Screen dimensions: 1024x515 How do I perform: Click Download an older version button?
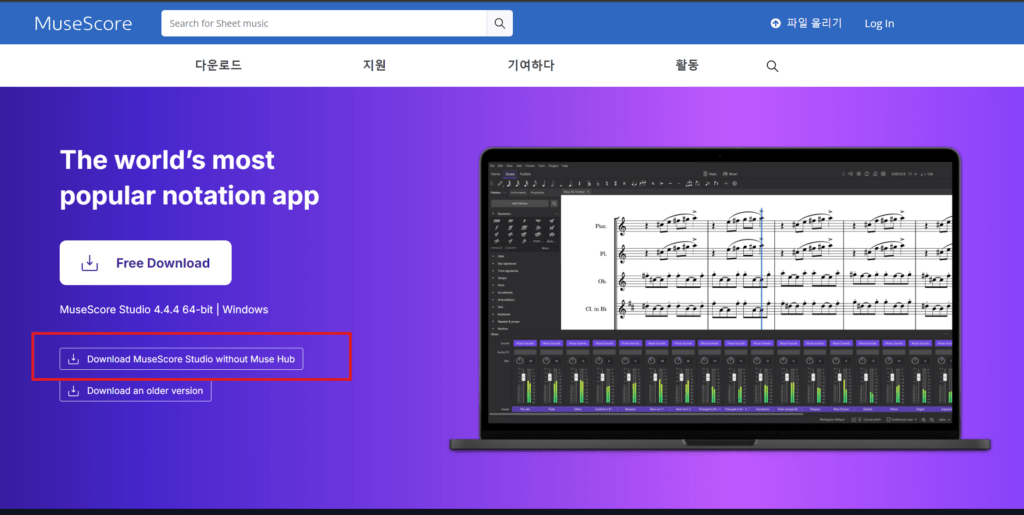(135, 390)
